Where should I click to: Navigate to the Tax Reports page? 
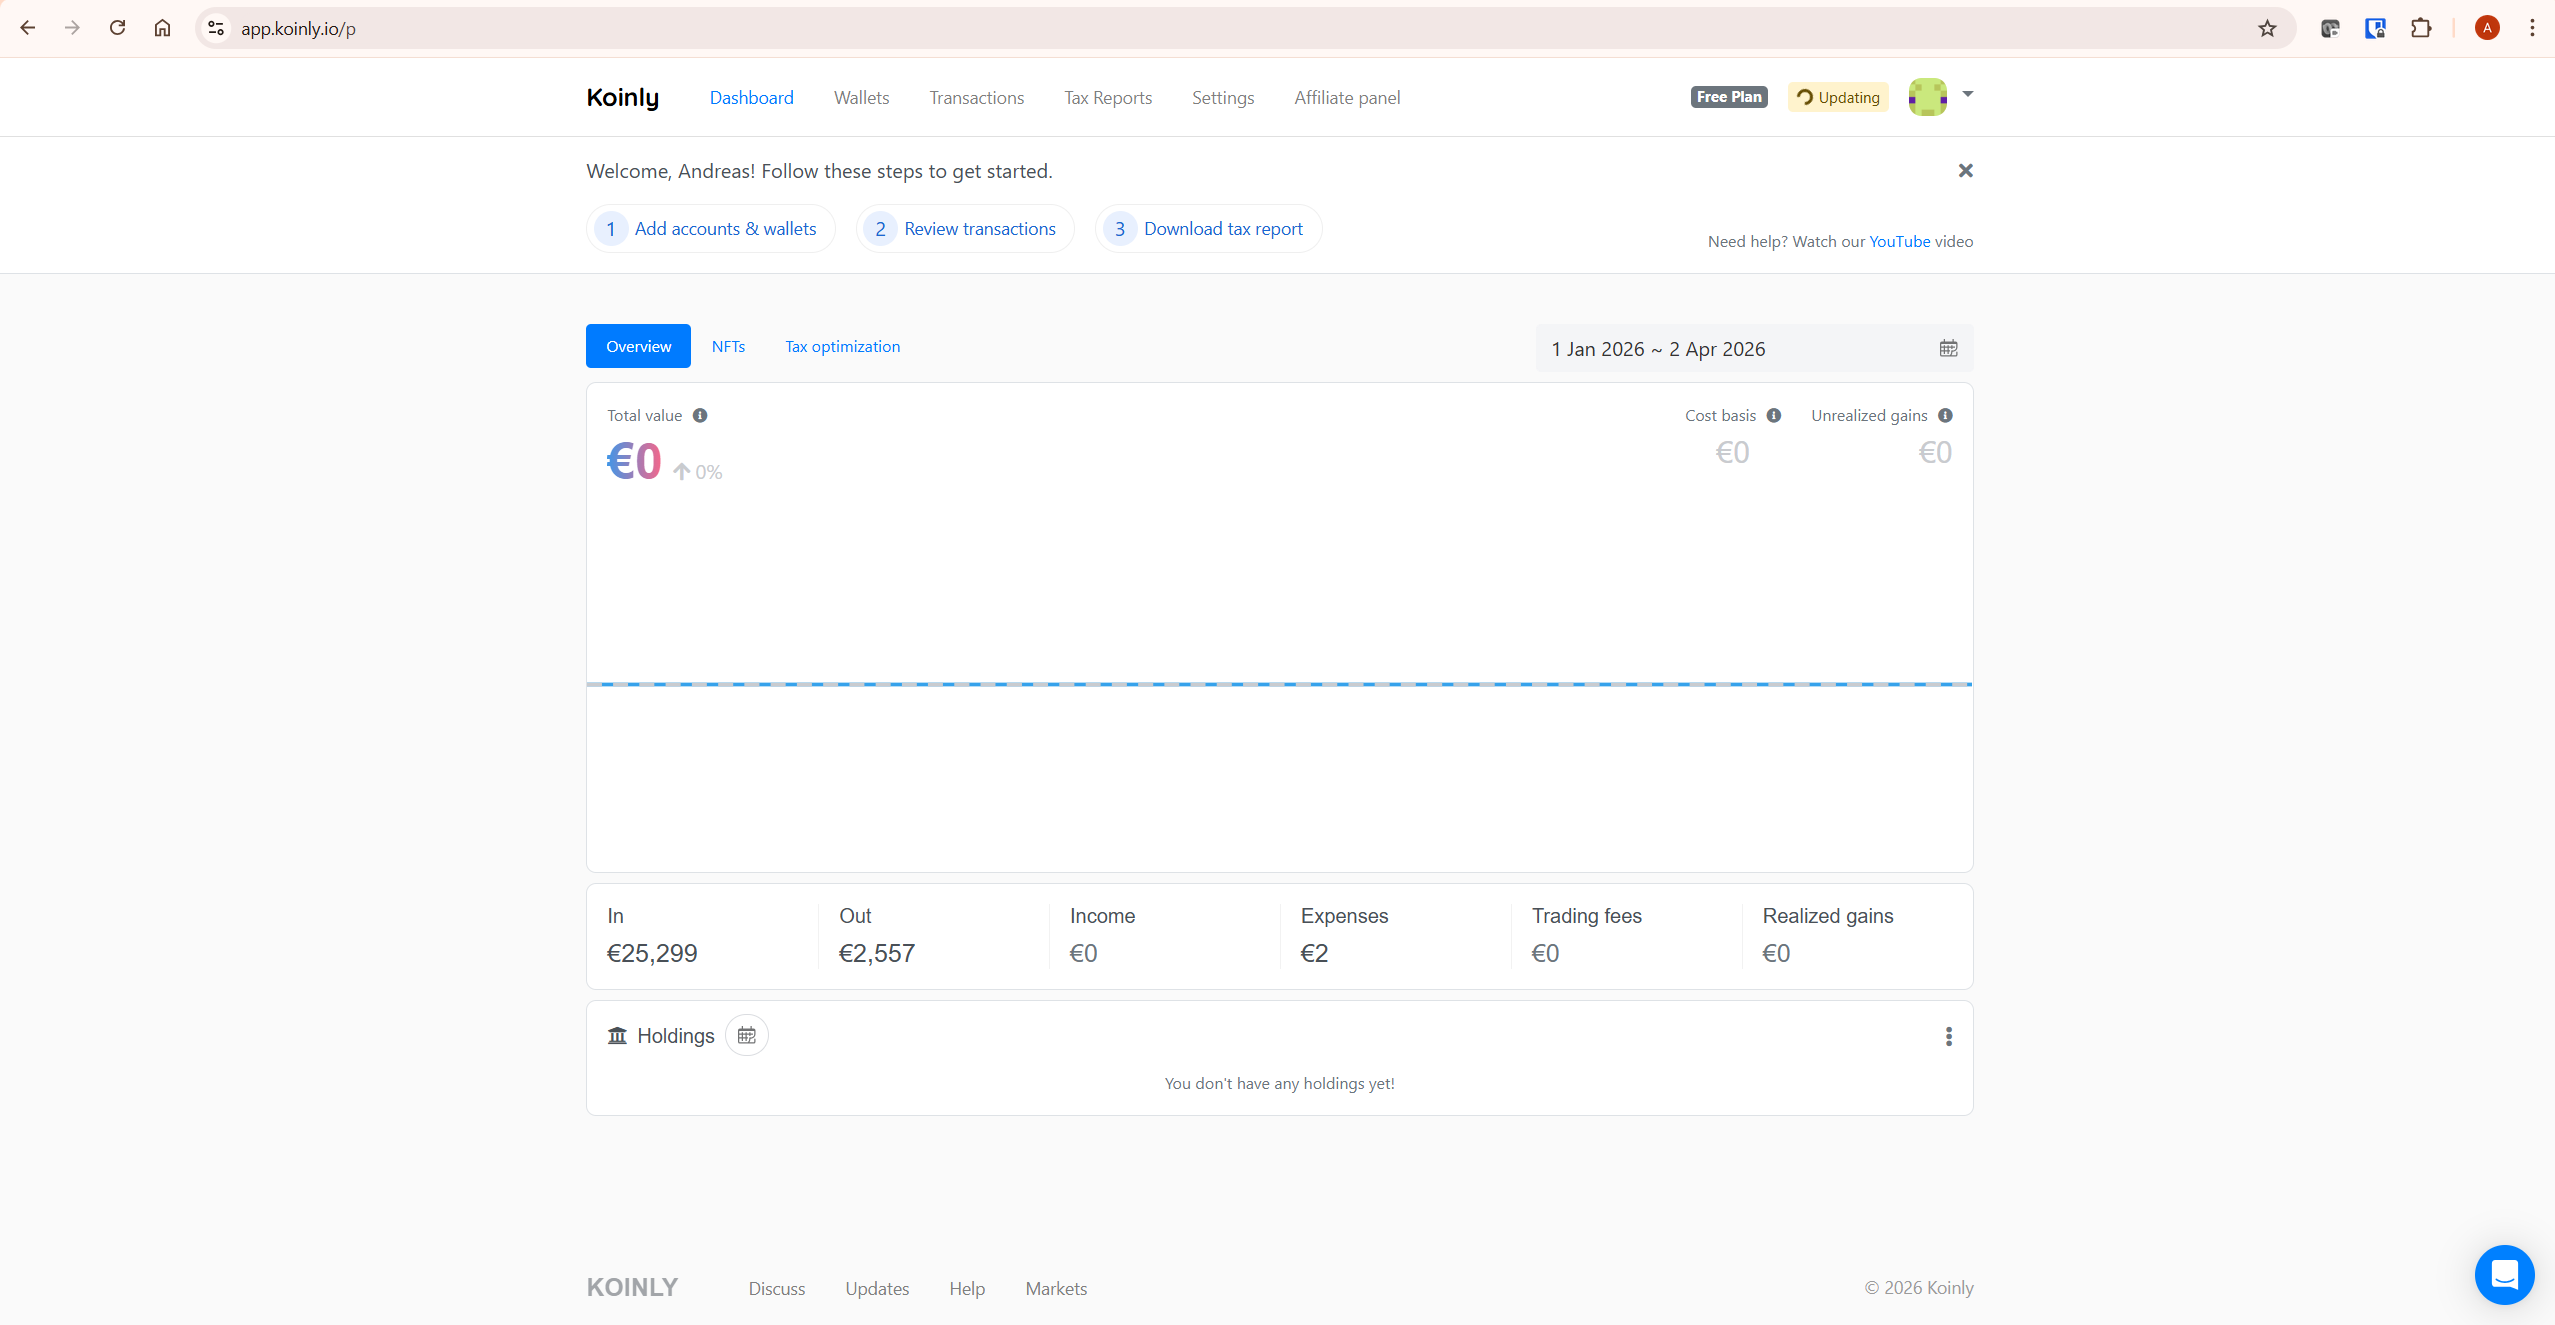pos(1107,97)
